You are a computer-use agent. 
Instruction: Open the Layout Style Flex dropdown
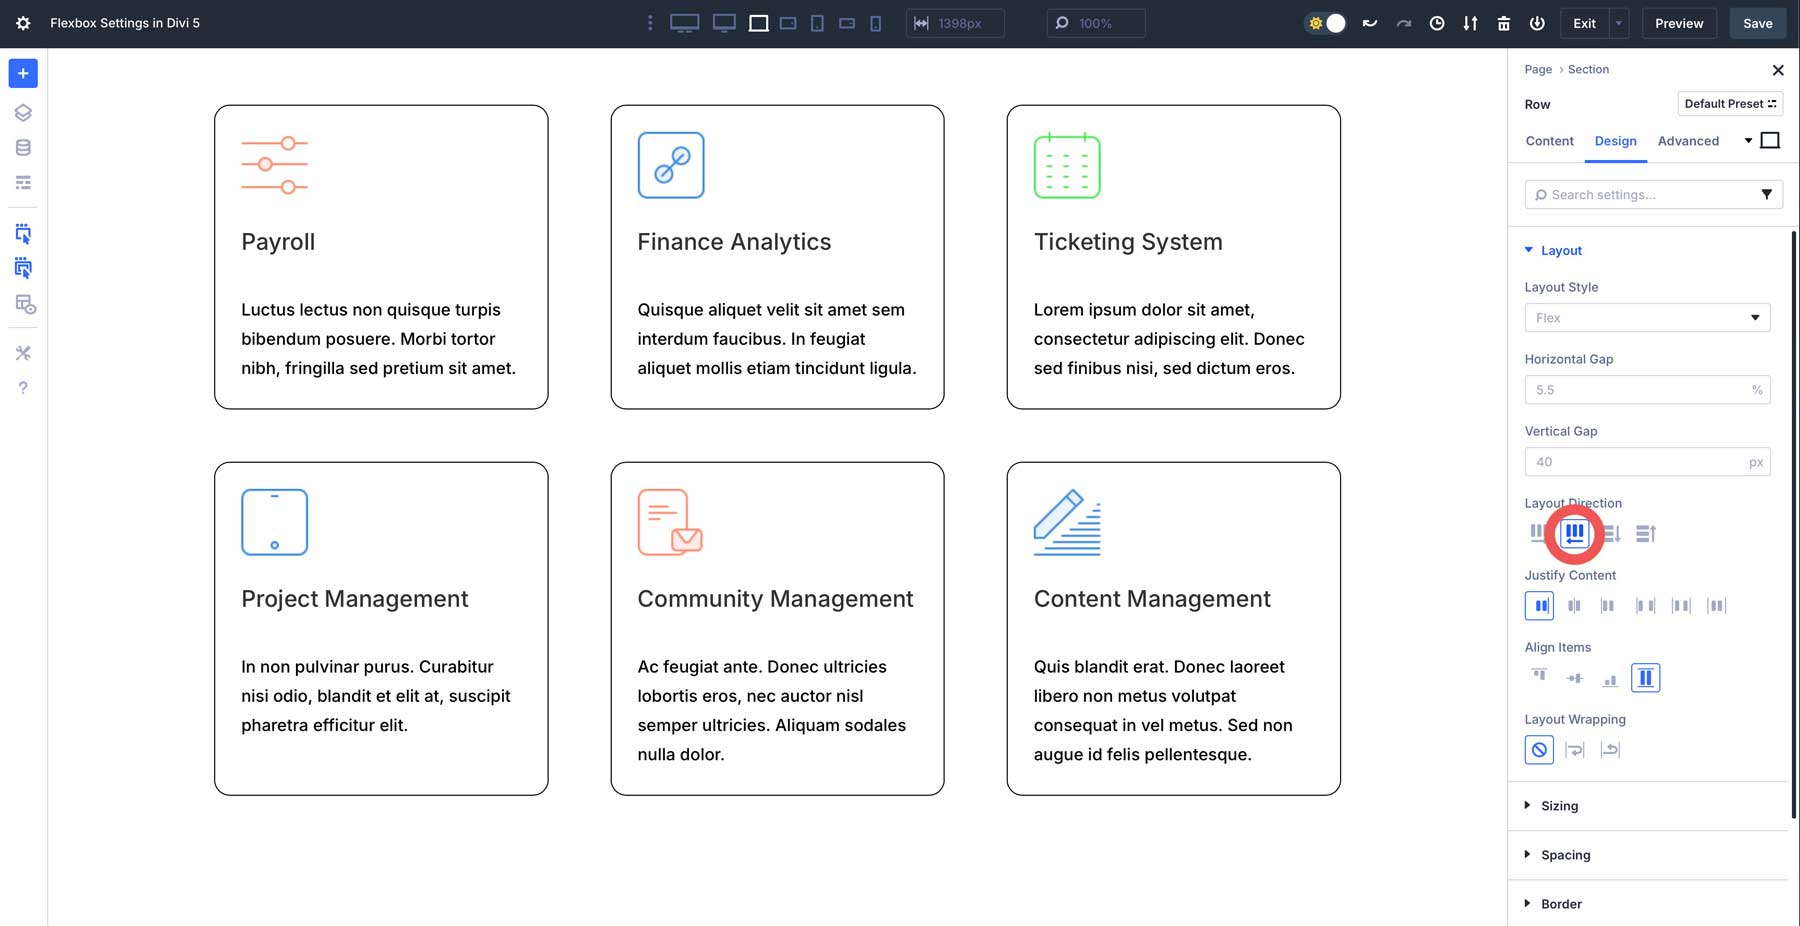point(1646,318)
